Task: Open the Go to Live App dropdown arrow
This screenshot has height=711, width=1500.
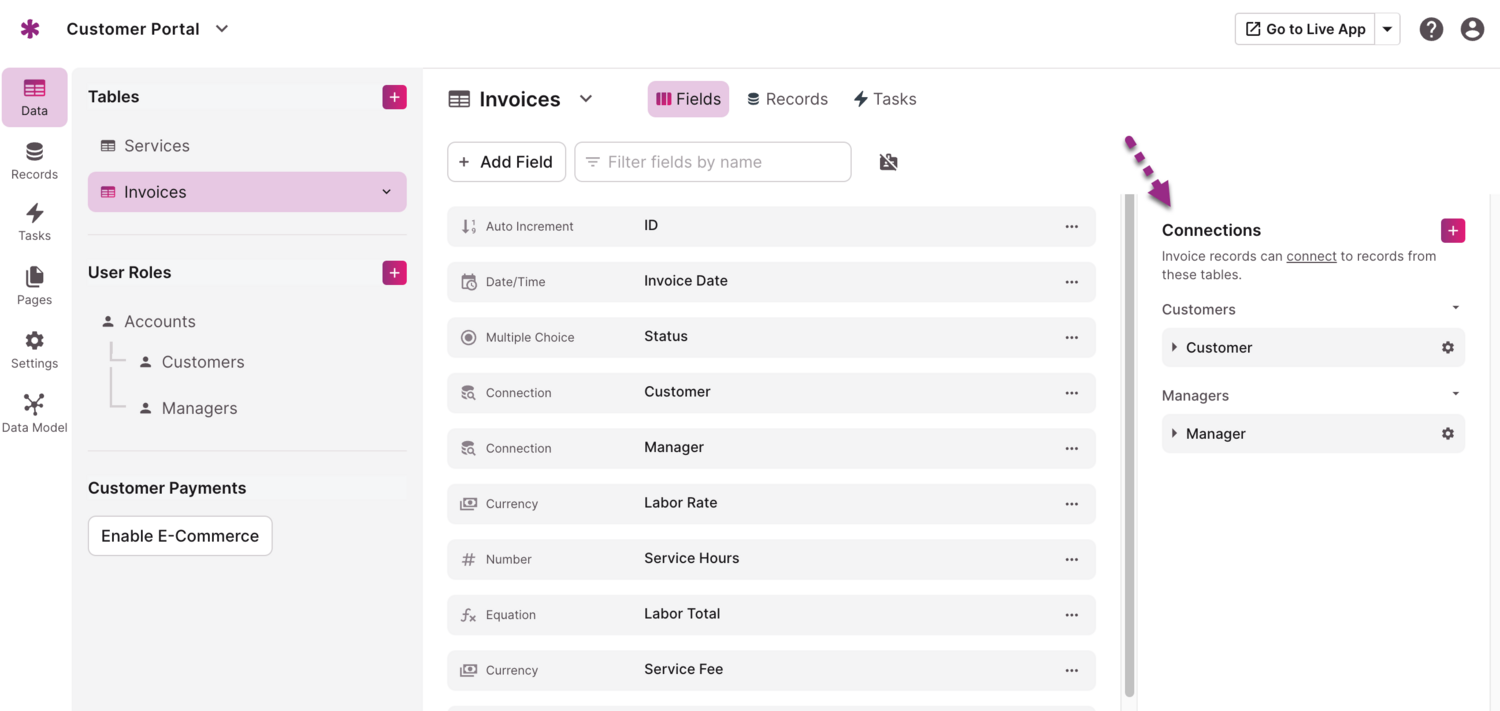Action: (x=1387, y=29)
